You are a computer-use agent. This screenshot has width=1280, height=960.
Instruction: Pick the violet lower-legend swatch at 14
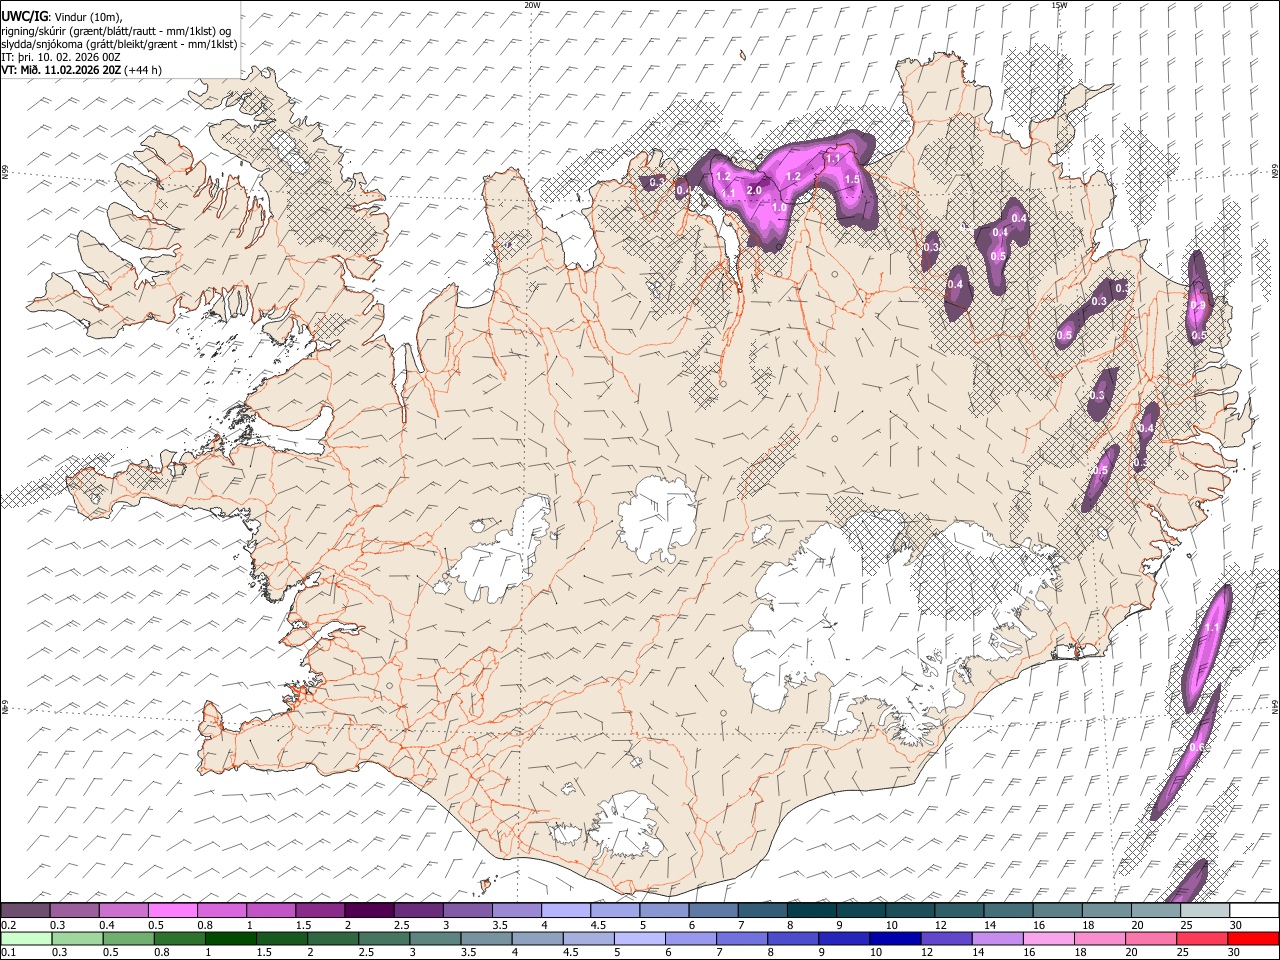(996, 938)
